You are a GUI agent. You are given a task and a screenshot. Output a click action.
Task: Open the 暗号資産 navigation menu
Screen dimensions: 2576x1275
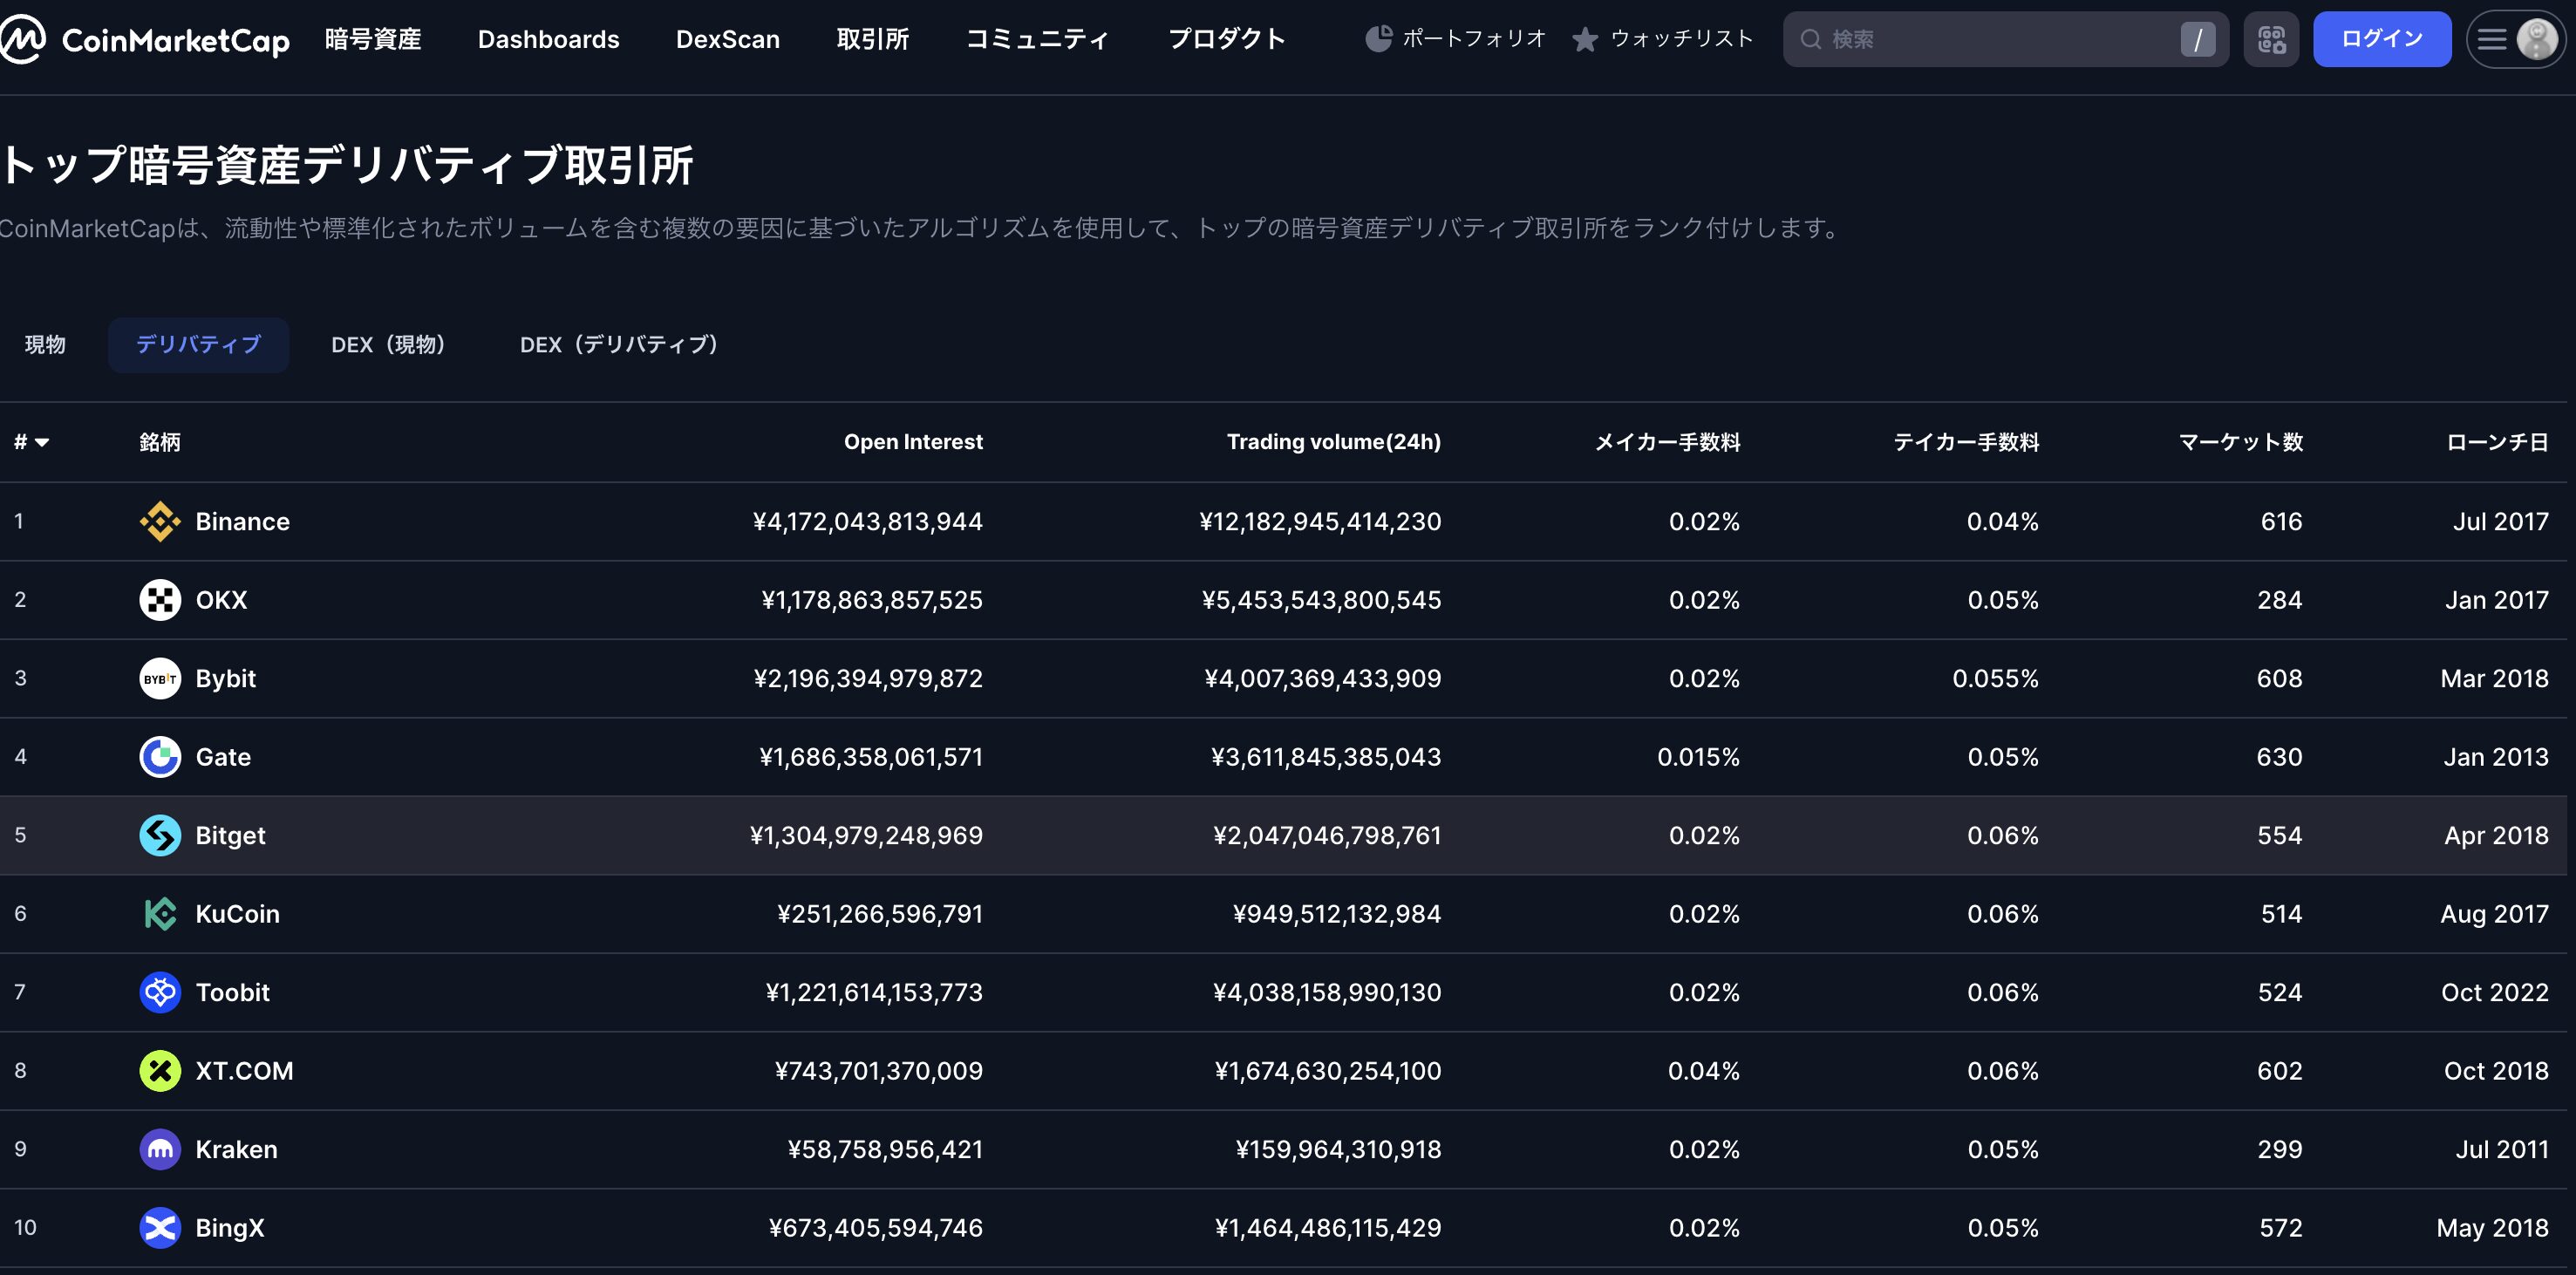click(x=373, y=39)
